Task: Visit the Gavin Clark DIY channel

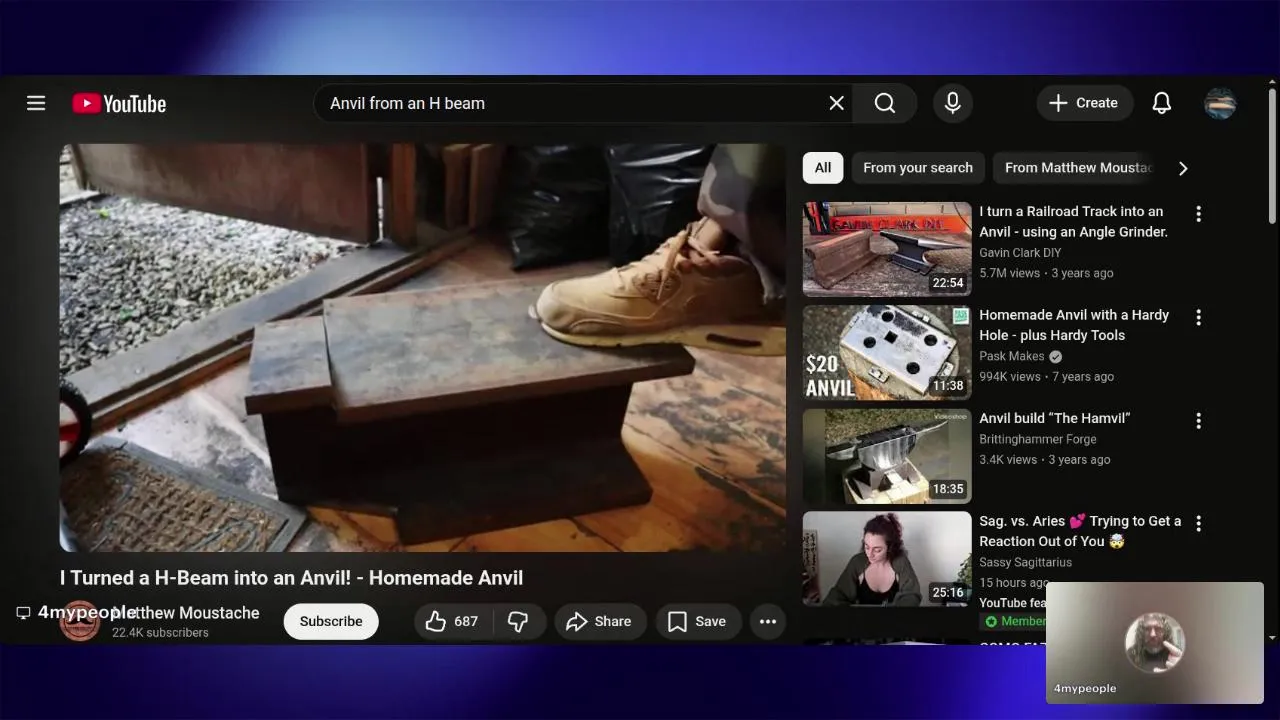Action: pos(1020,253)
